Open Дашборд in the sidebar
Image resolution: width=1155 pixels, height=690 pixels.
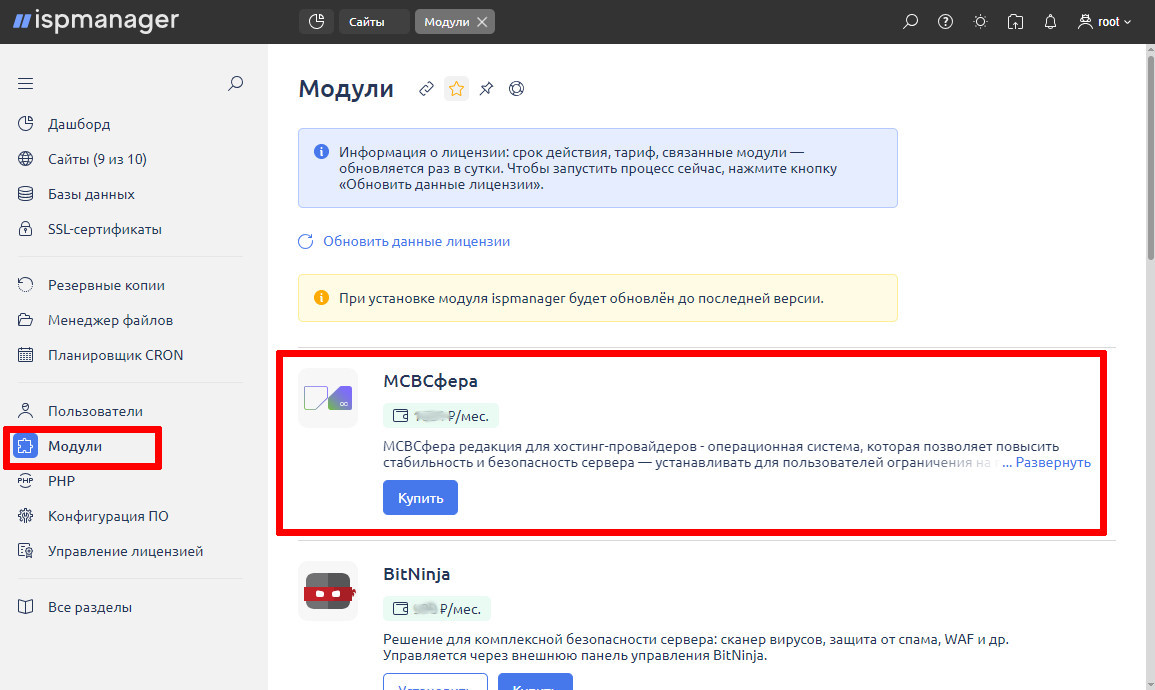click(79, 125)
